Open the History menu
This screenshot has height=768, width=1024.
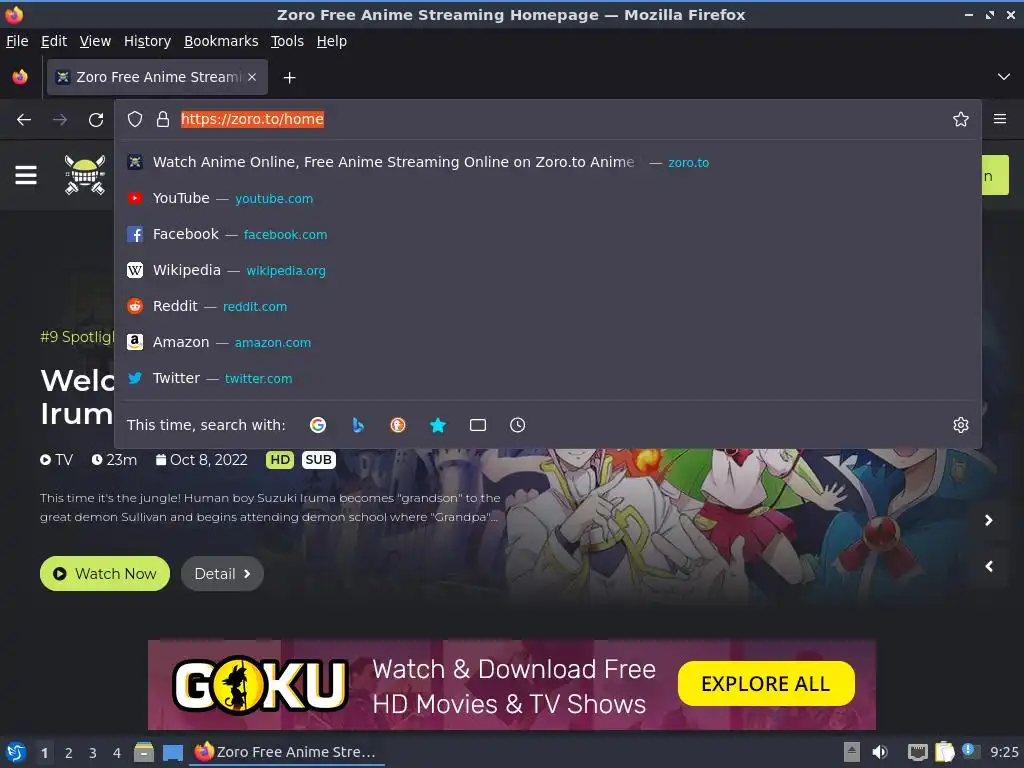(148, 41)
